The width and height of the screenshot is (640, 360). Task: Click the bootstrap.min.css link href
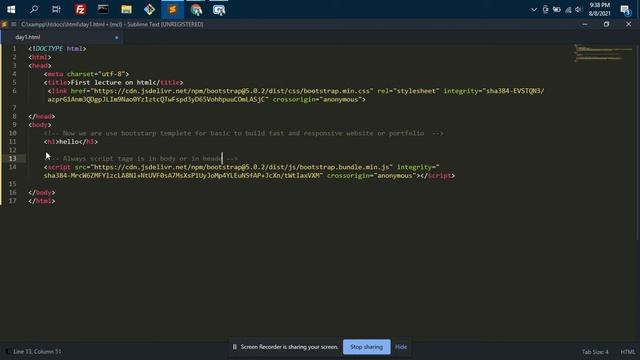(x=232, y=91)
